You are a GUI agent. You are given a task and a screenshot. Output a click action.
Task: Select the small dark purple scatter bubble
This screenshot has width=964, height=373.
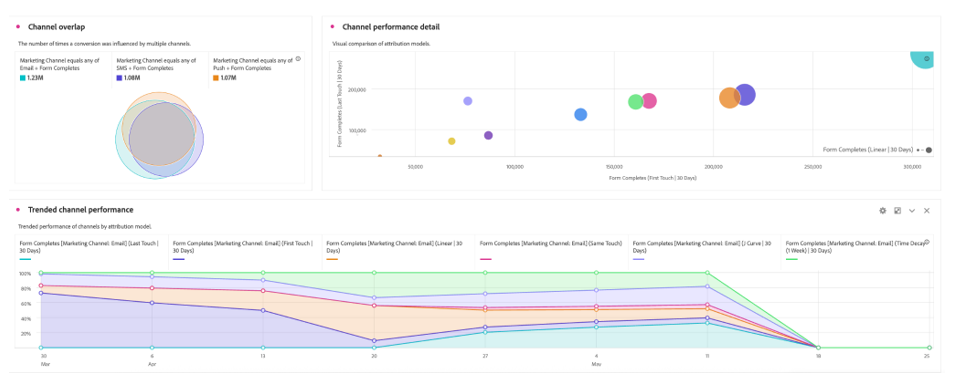(488, 135)
